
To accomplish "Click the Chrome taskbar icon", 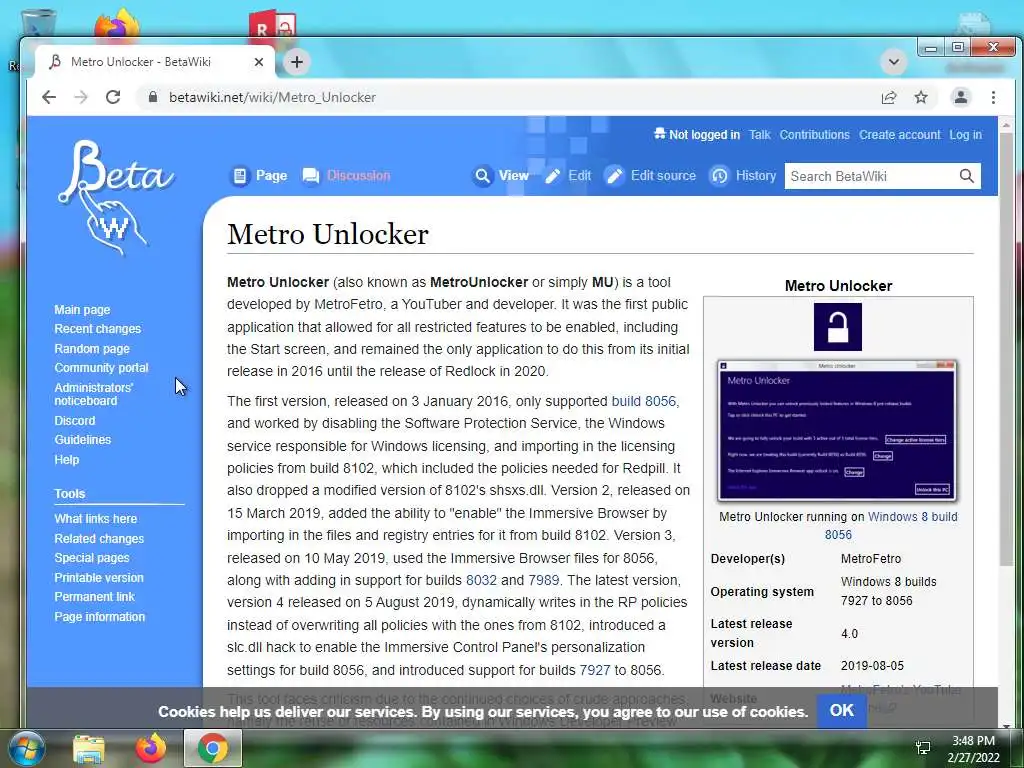I will click(x=213, y=748).
